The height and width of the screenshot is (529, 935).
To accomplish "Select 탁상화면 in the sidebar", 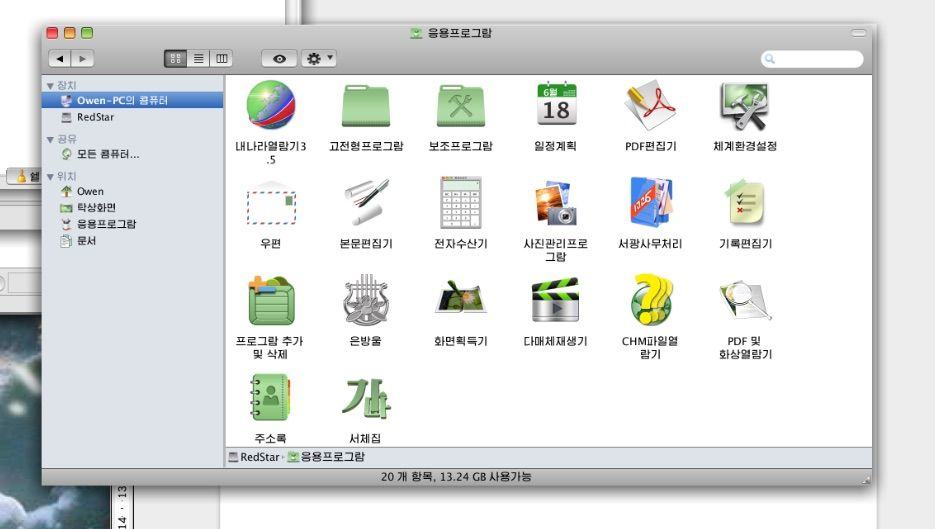I will 98,208.
